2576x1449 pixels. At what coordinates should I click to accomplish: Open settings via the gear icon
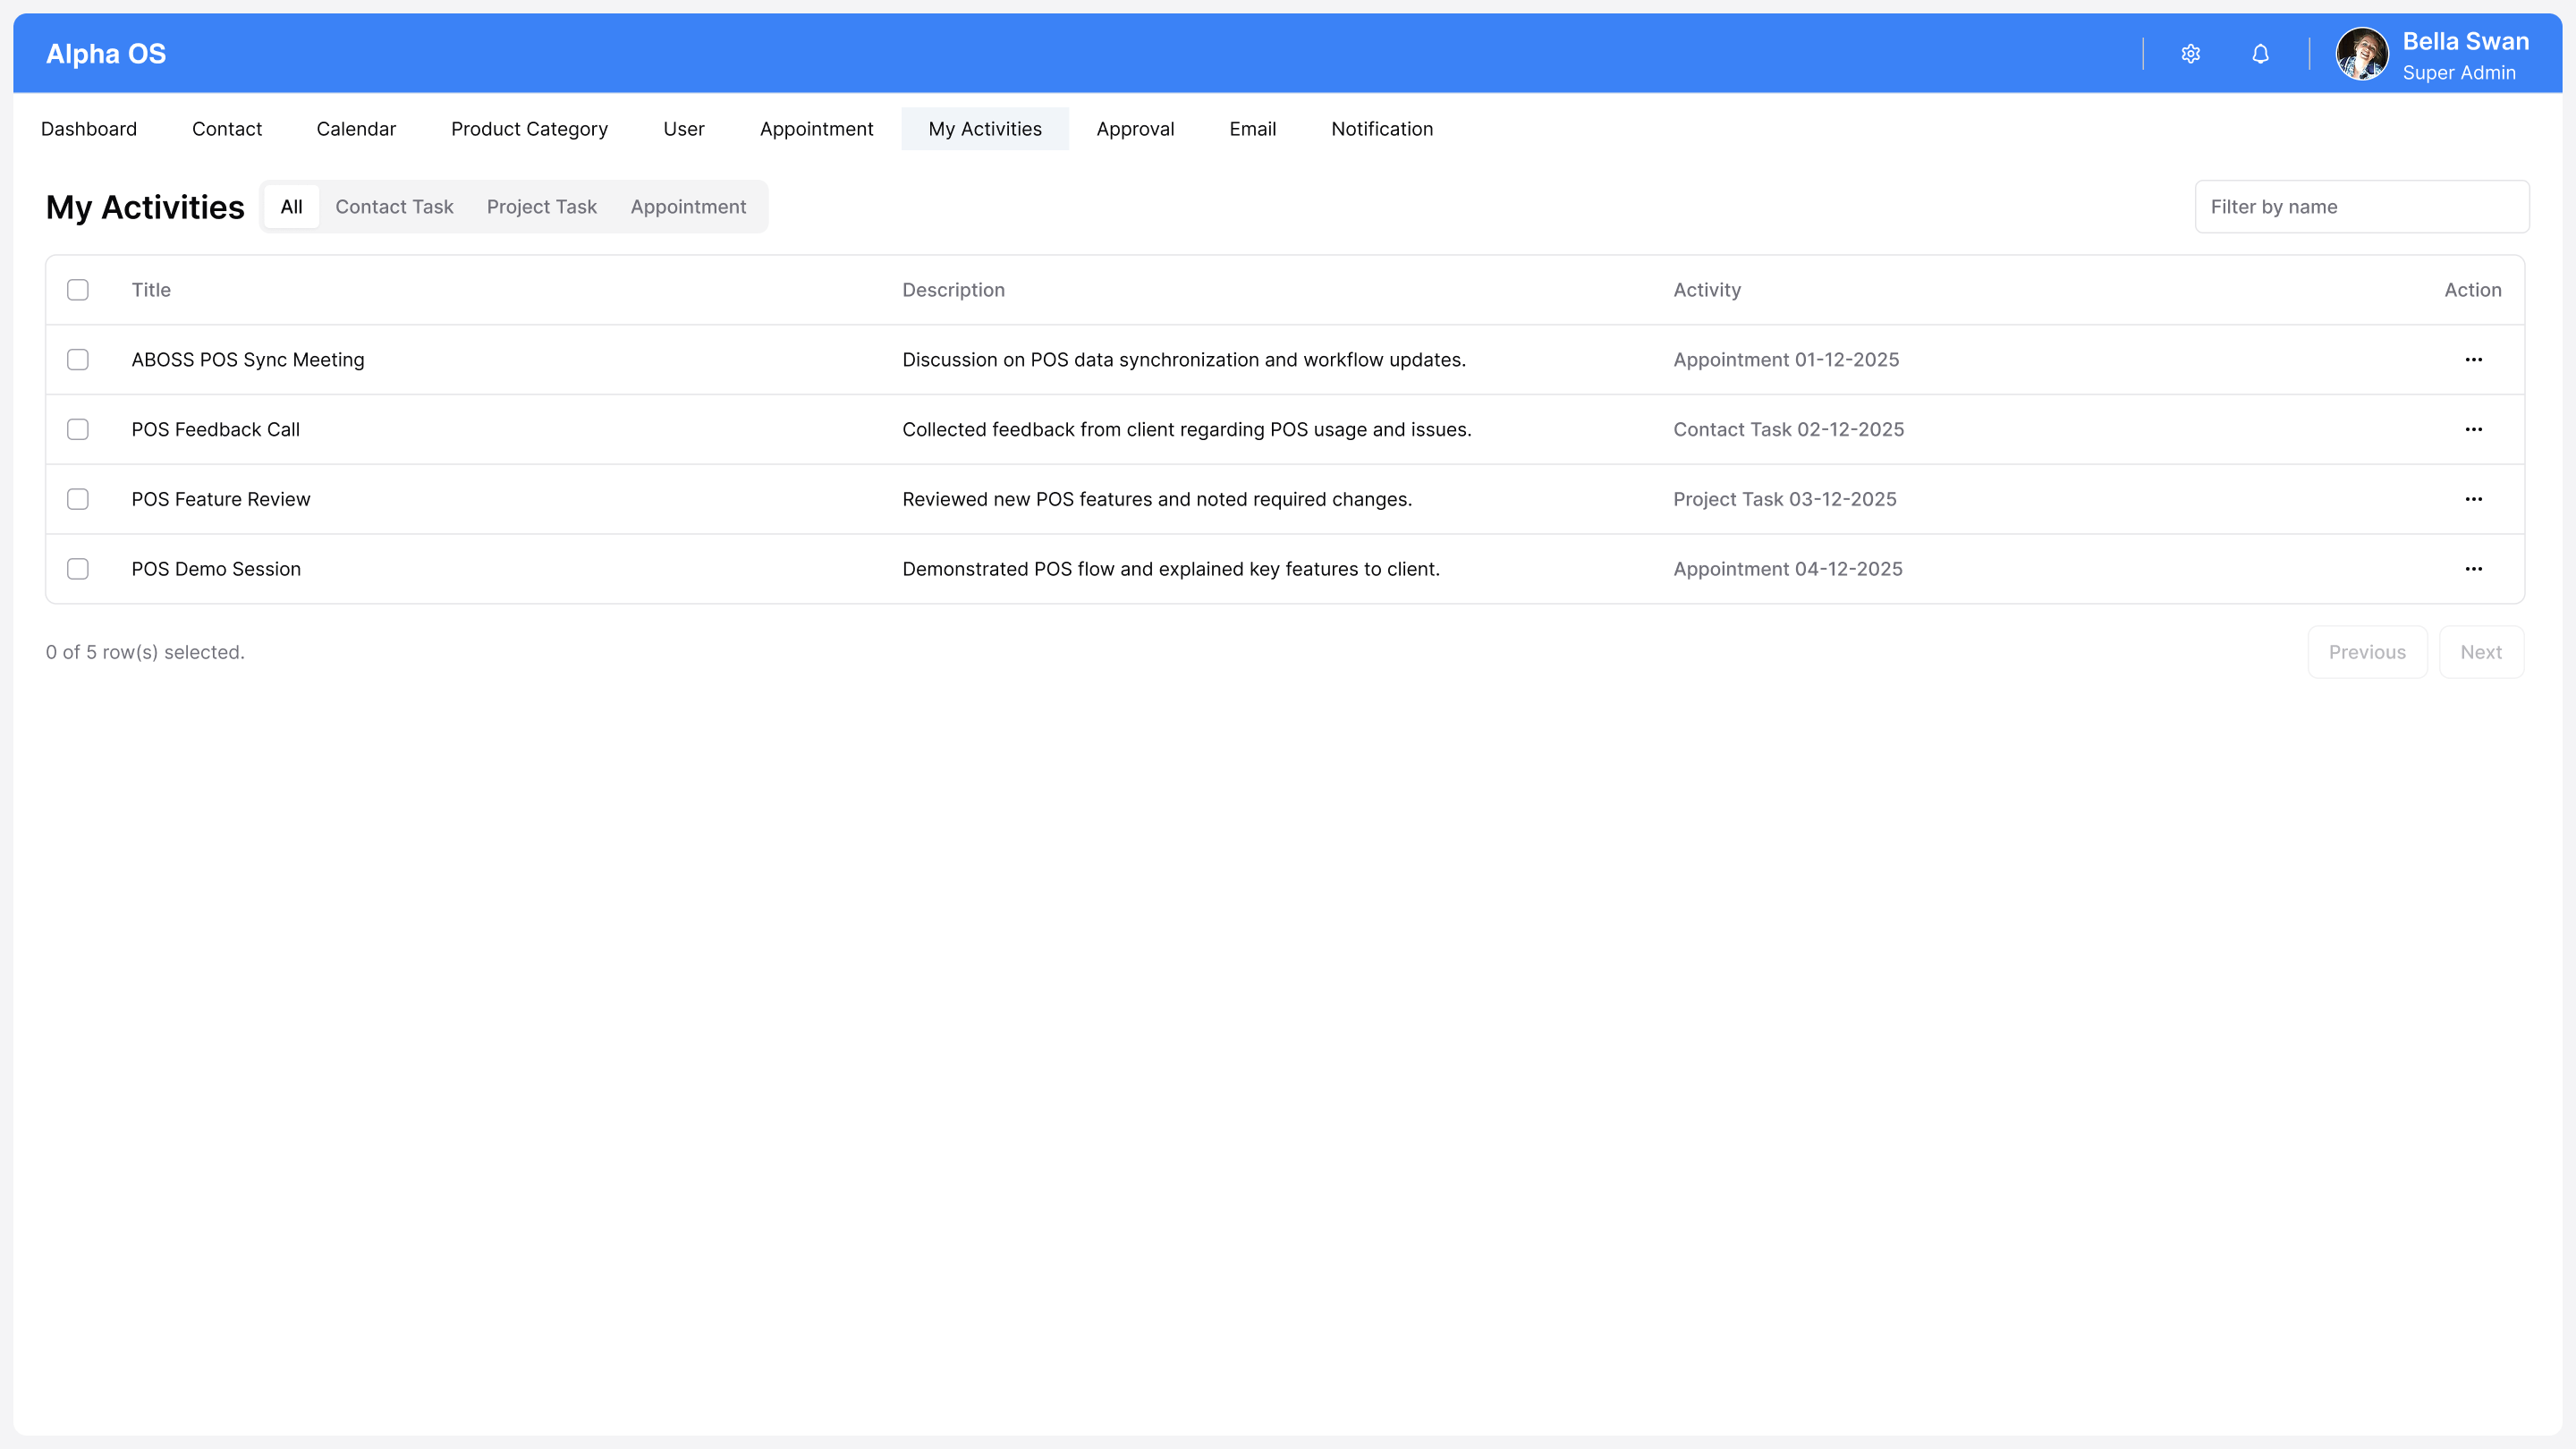[x=2190, y=54]
